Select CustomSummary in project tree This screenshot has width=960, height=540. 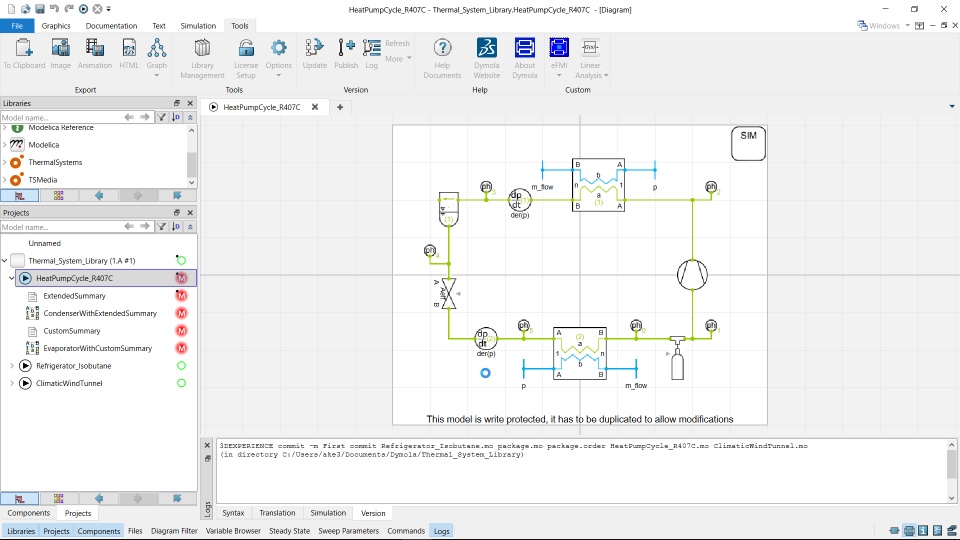pos(72,331)
